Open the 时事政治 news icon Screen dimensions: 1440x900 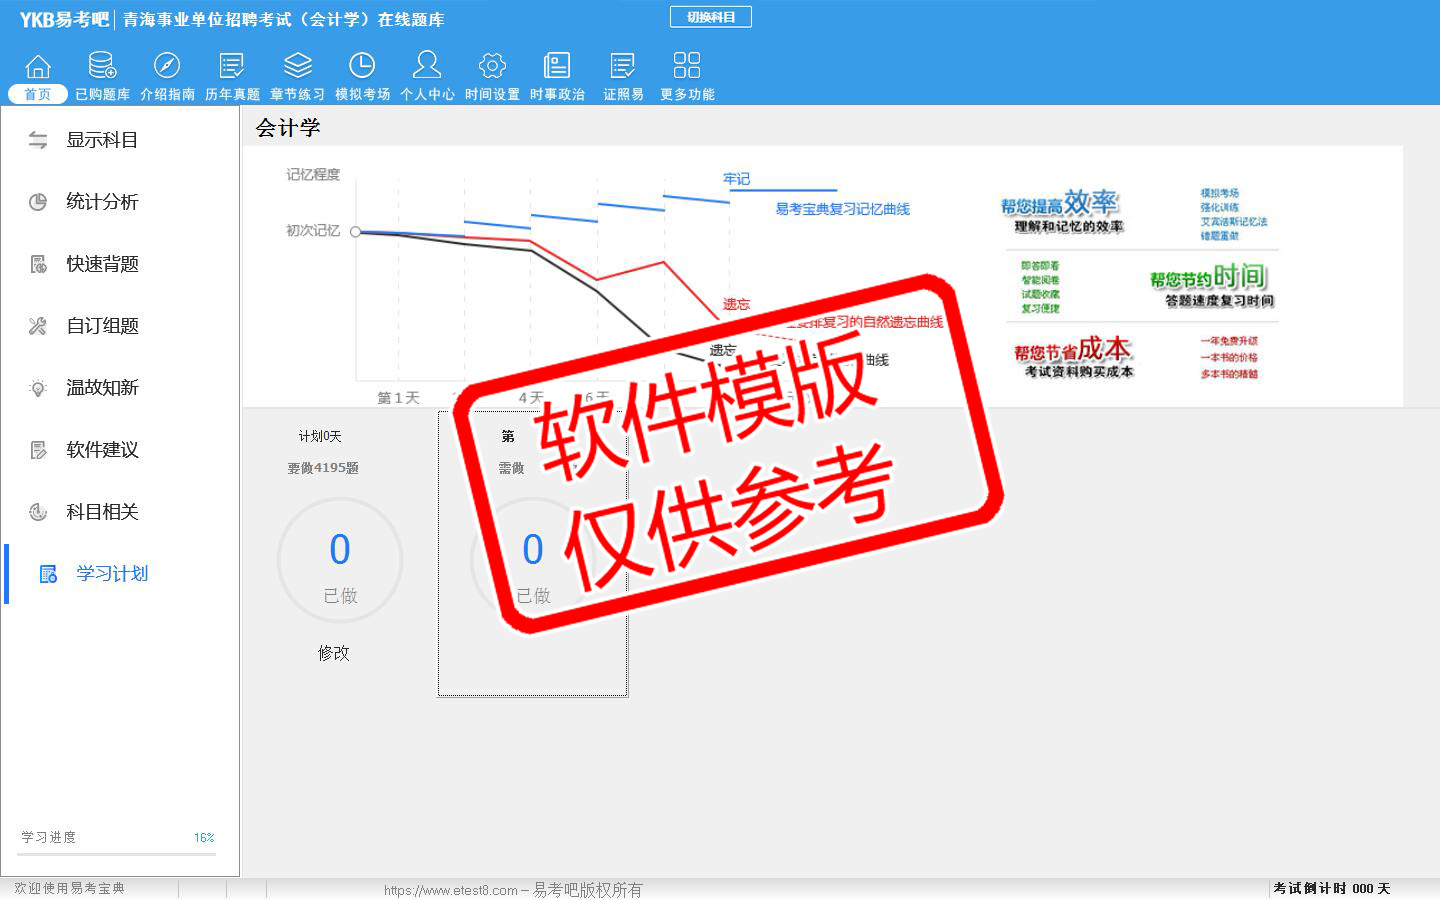point(557,67)
